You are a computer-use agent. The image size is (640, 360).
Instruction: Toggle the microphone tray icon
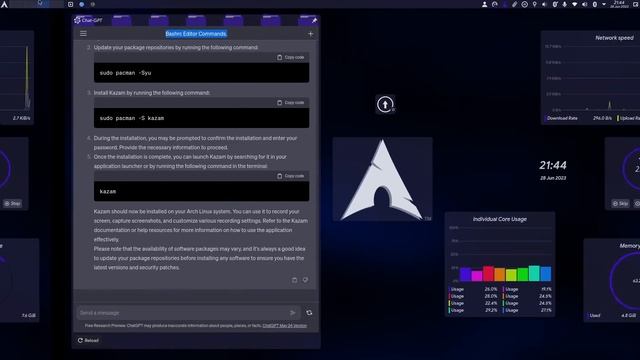tap(564, 4)
